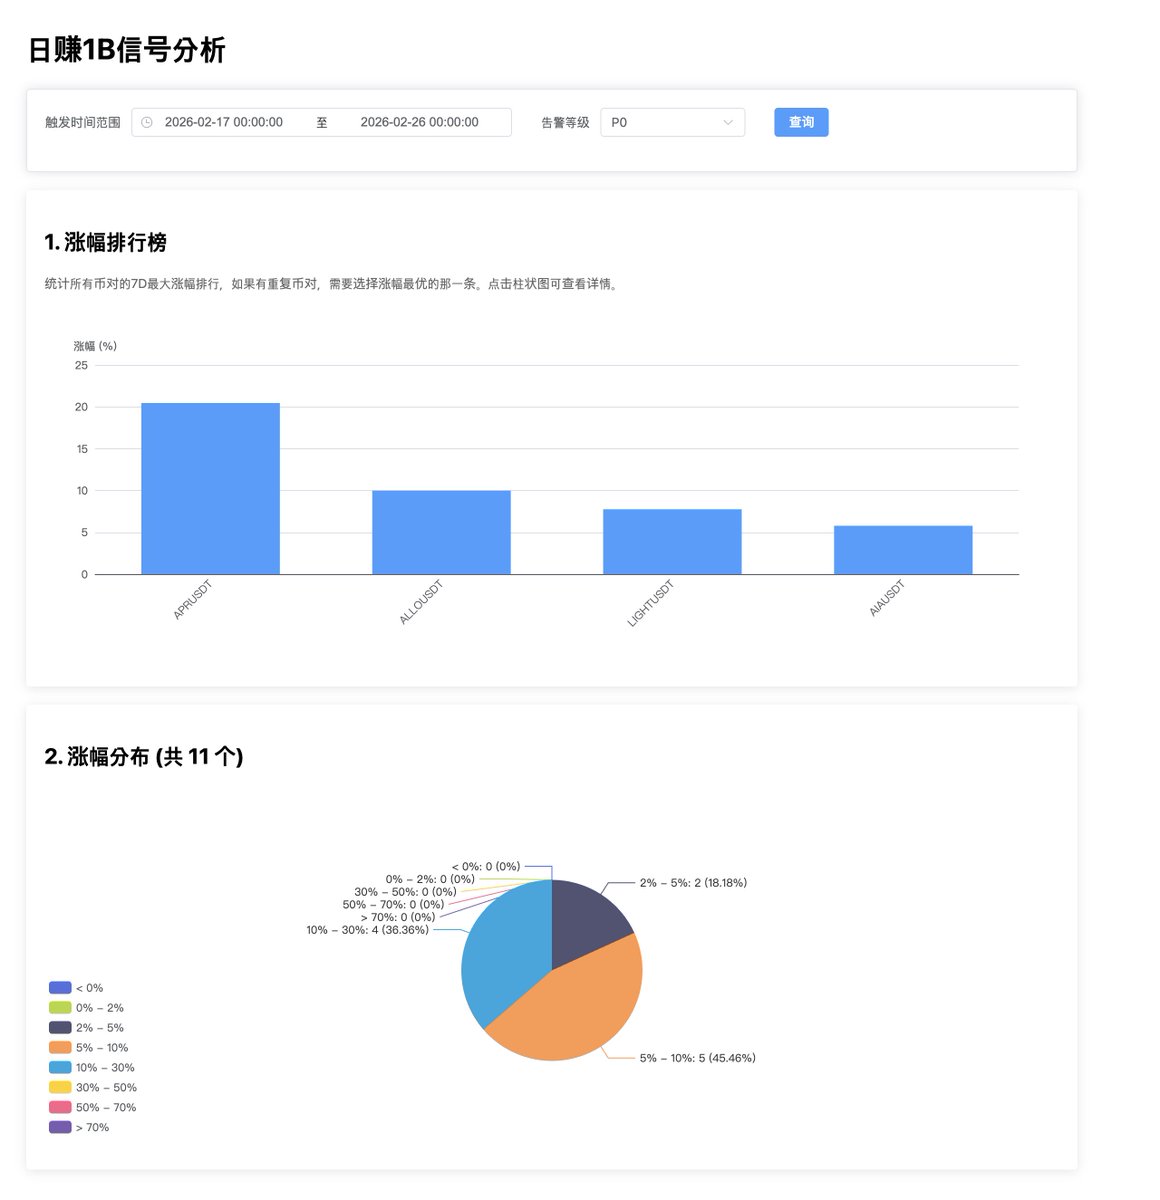Click the blue 查询 query button
The image size is (1160, 1200).
[800, 121]
